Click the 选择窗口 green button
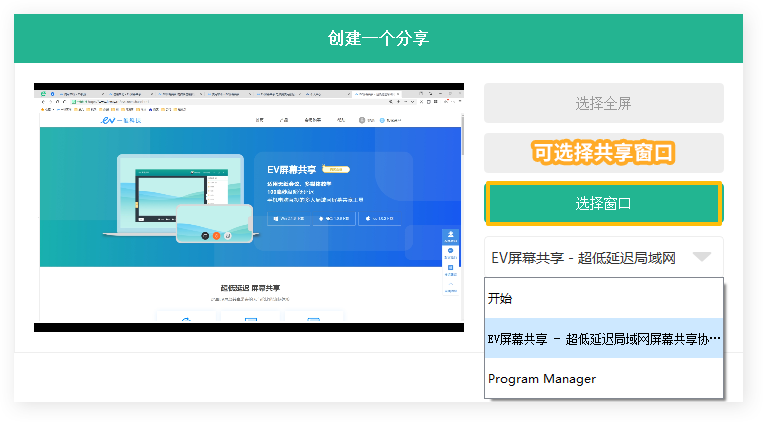The image size is (763, 422). tap(603, 203)
